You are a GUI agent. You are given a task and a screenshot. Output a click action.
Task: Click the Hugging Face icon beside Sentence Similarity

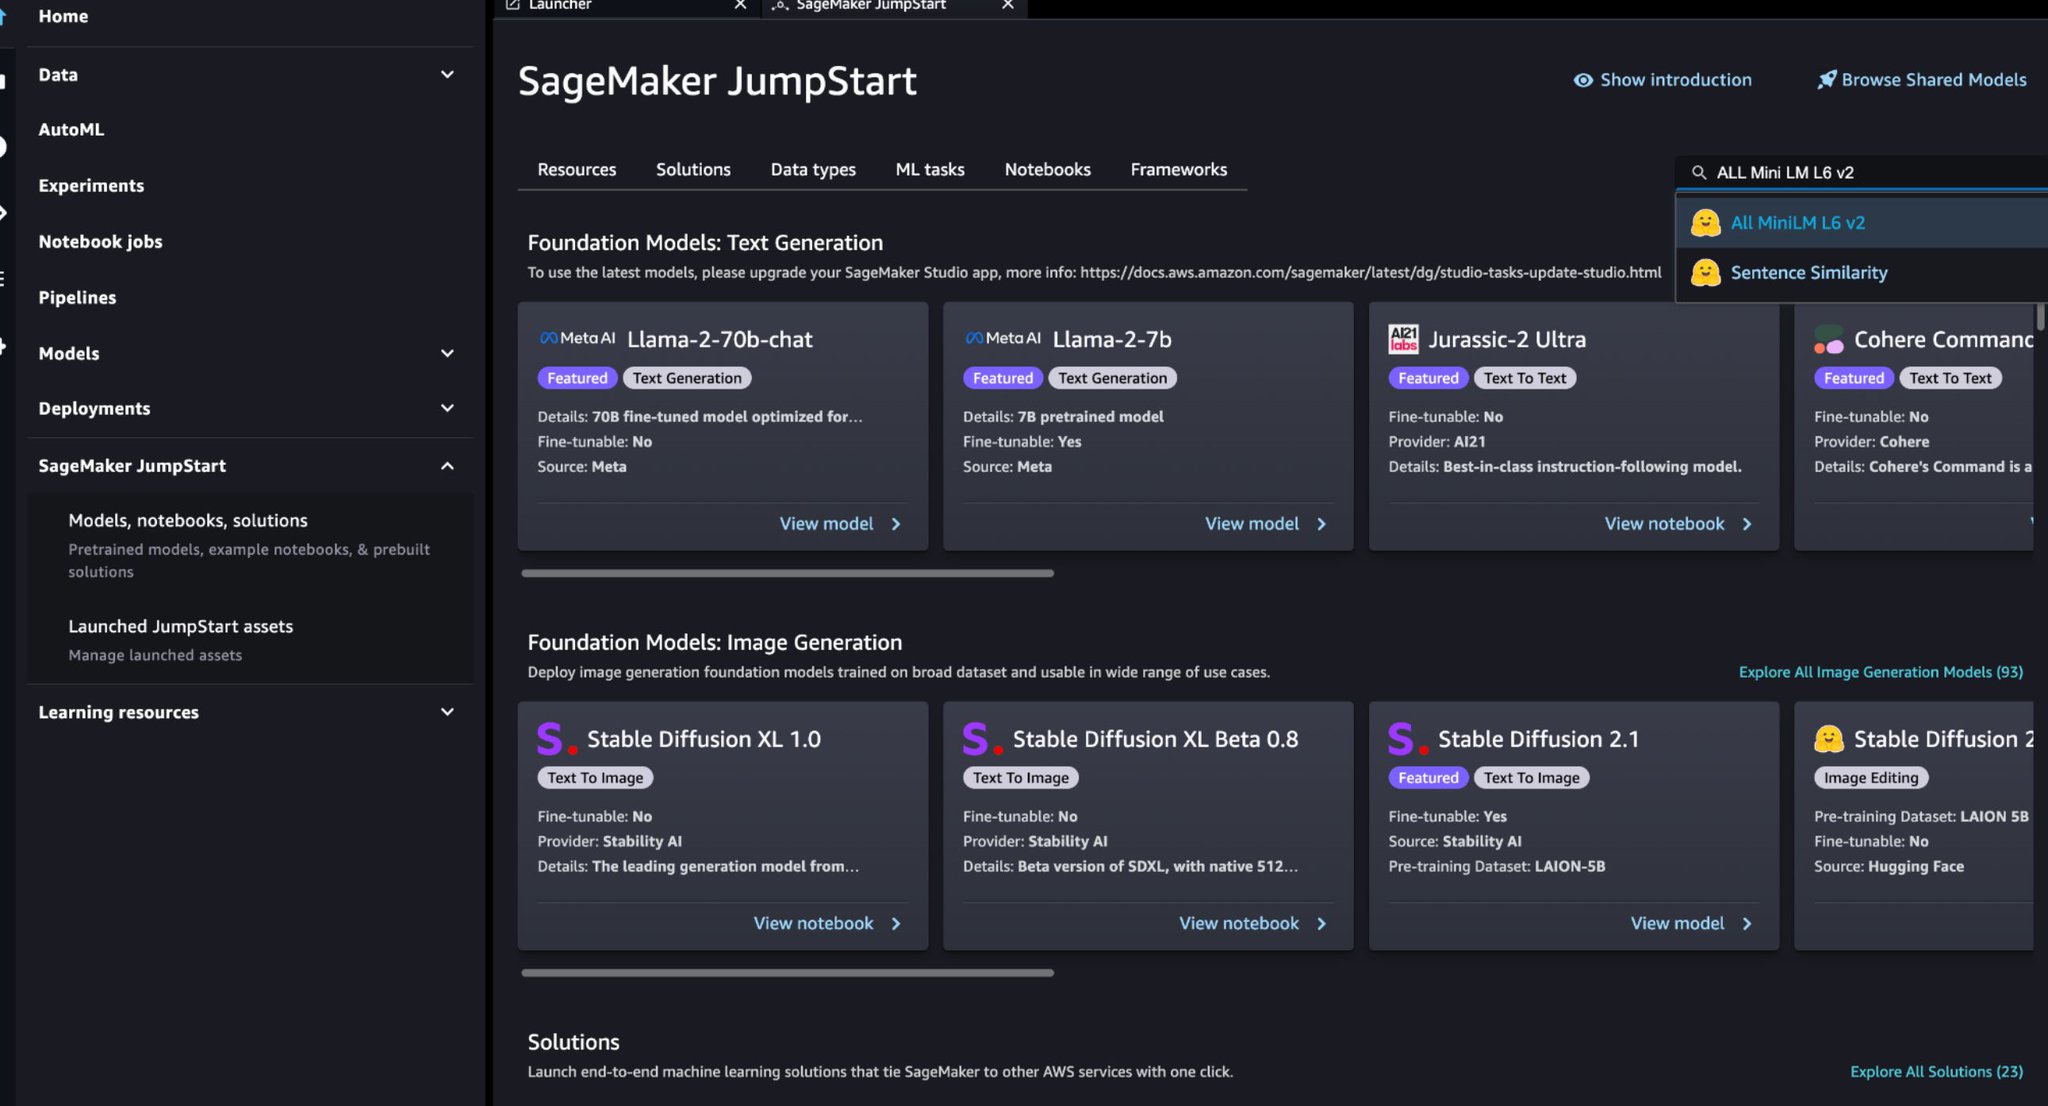tap(1706, 272)
